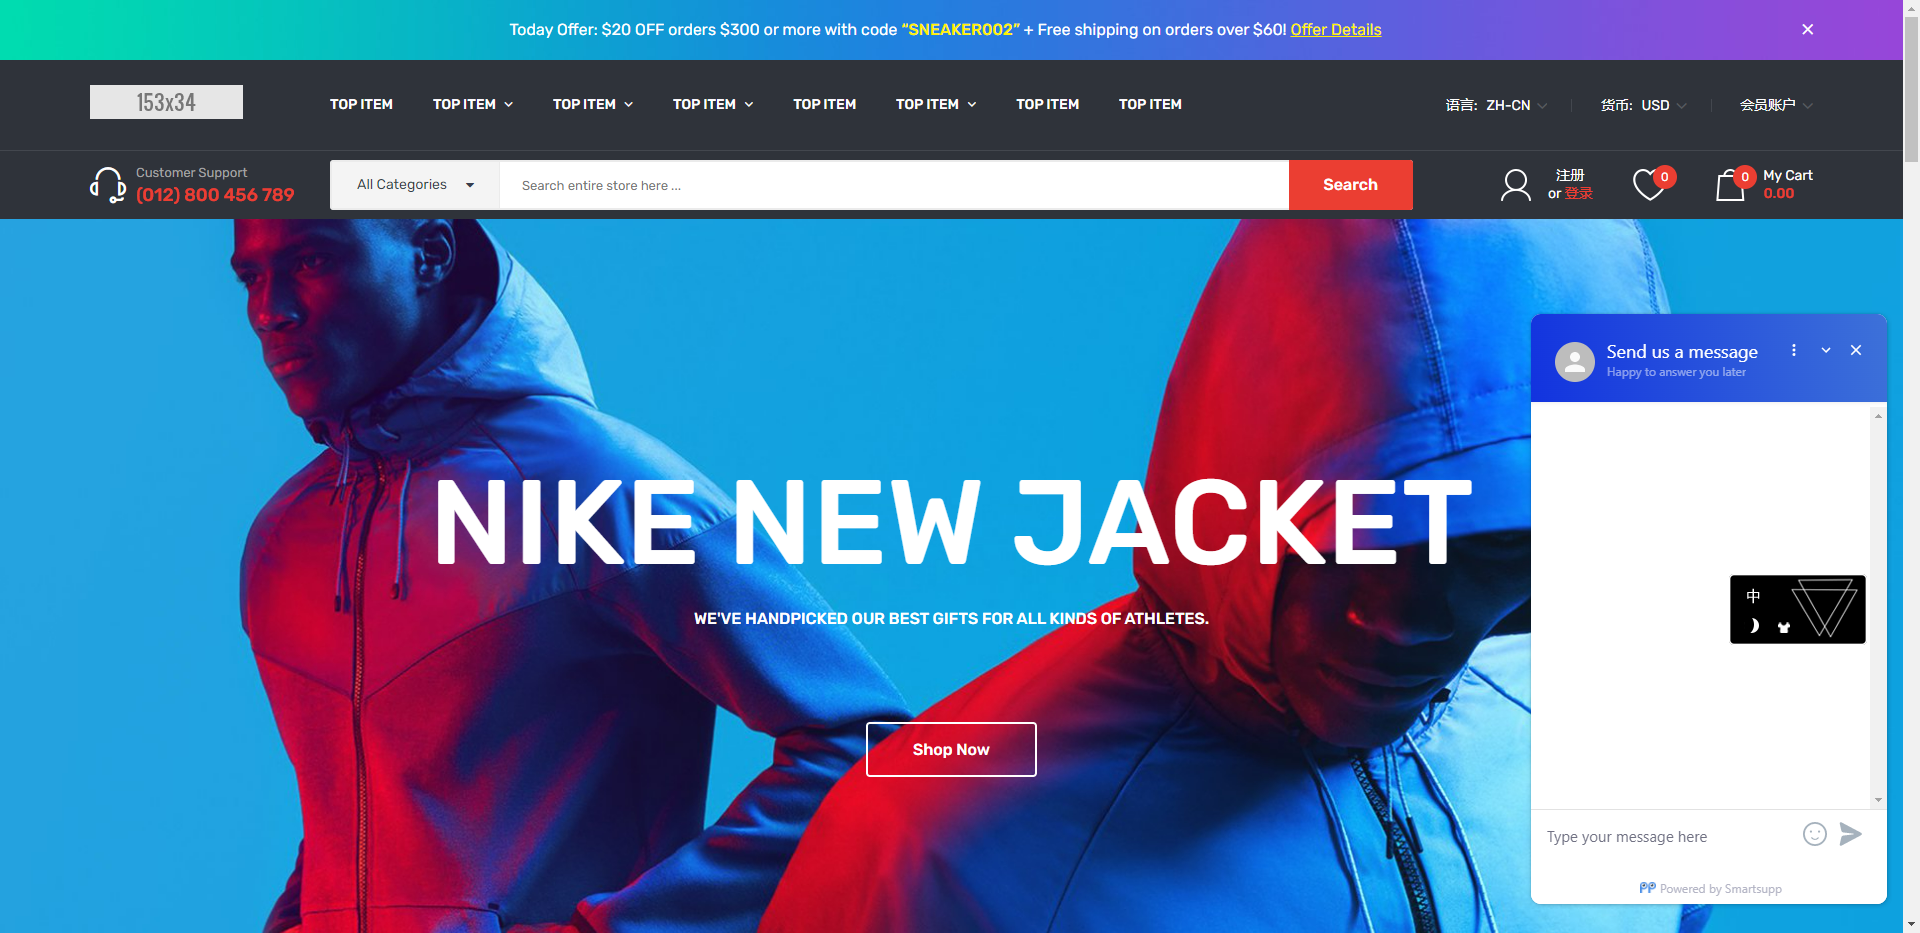Click the Shop Now button
The height and width of the screenshot is (933, 1920).
tap(951, 749)
